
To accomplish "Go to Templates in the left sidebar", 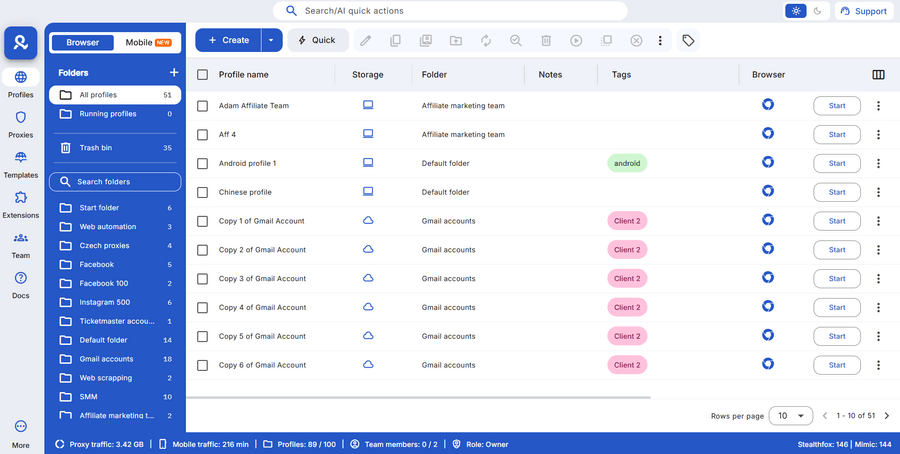I will click(21, 163).
